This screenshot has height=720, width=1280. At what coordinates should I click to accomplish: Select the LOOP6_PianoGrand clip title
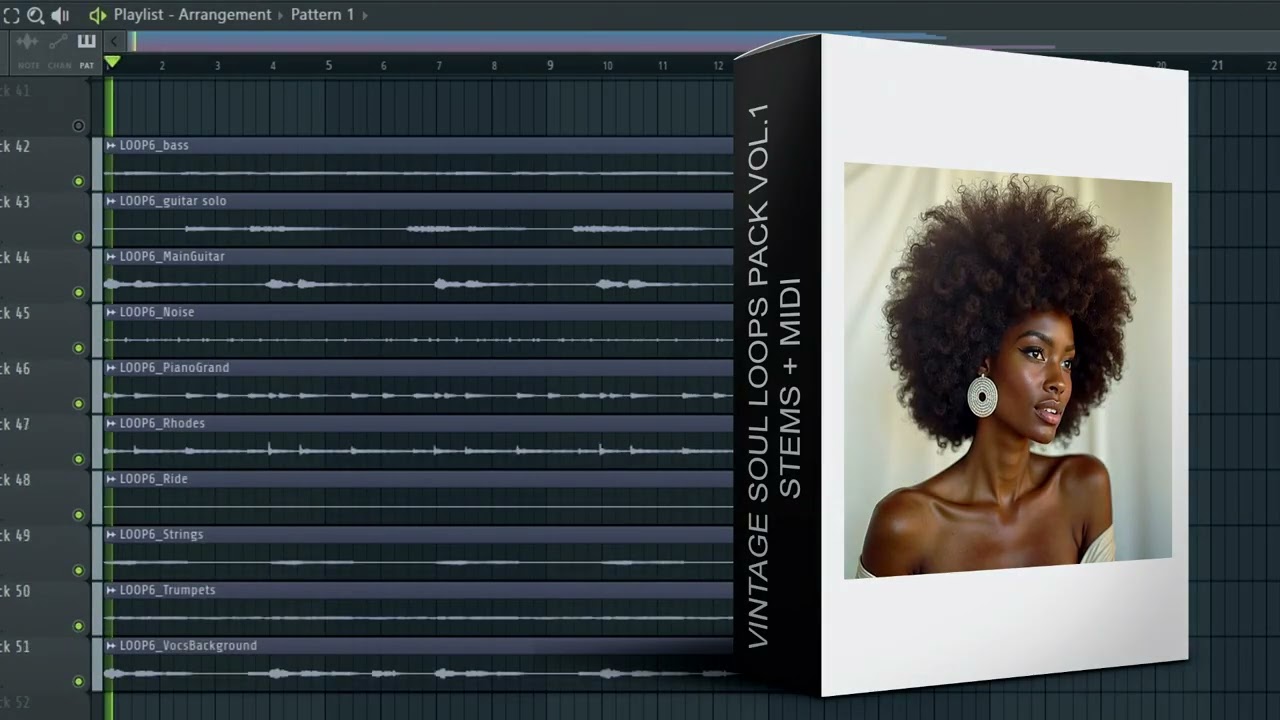pos(174,368)
